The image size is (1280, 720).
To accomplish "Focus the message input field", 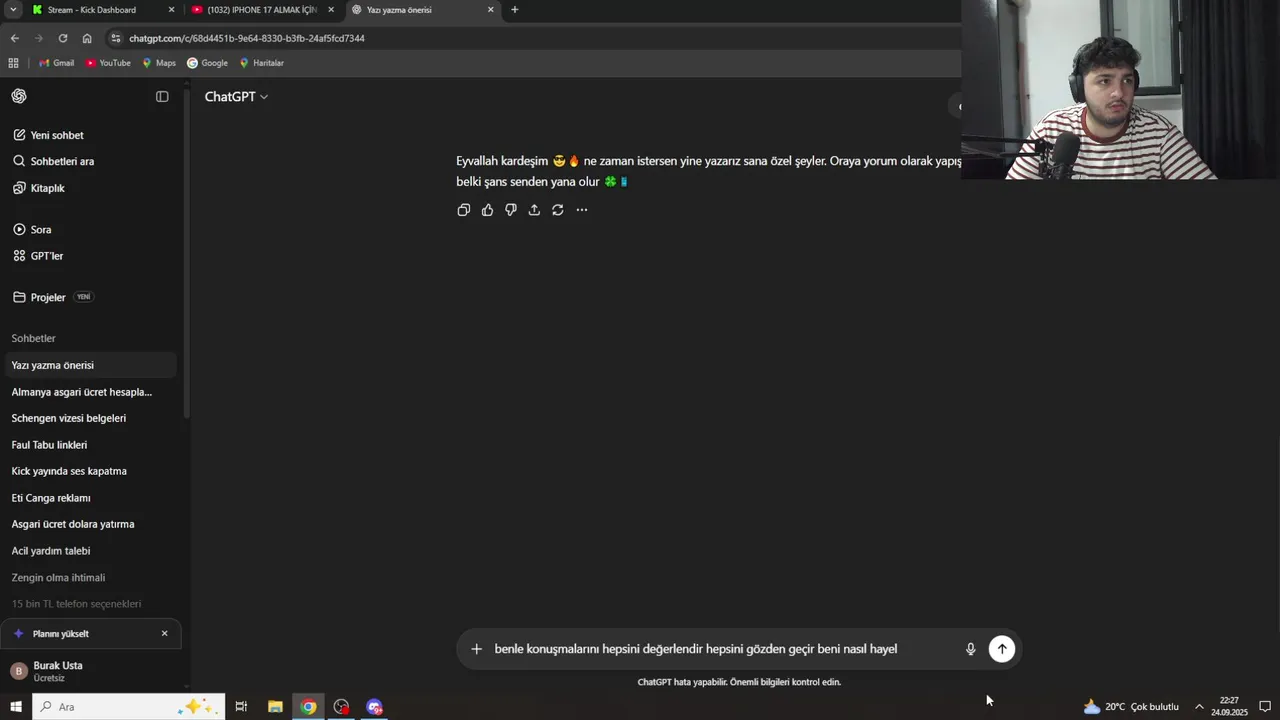I will 723,649.
